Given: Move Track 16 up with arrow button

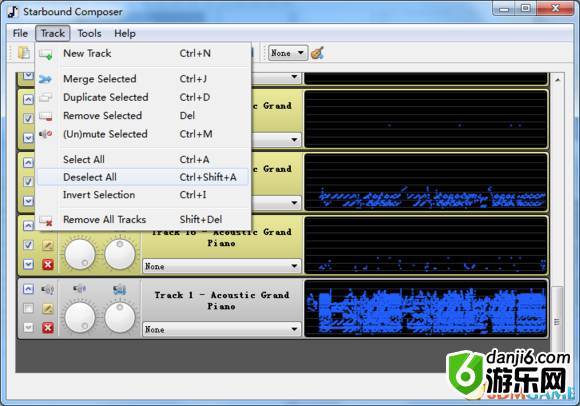Looking at the screenshot, I should (x=28, y=226).
